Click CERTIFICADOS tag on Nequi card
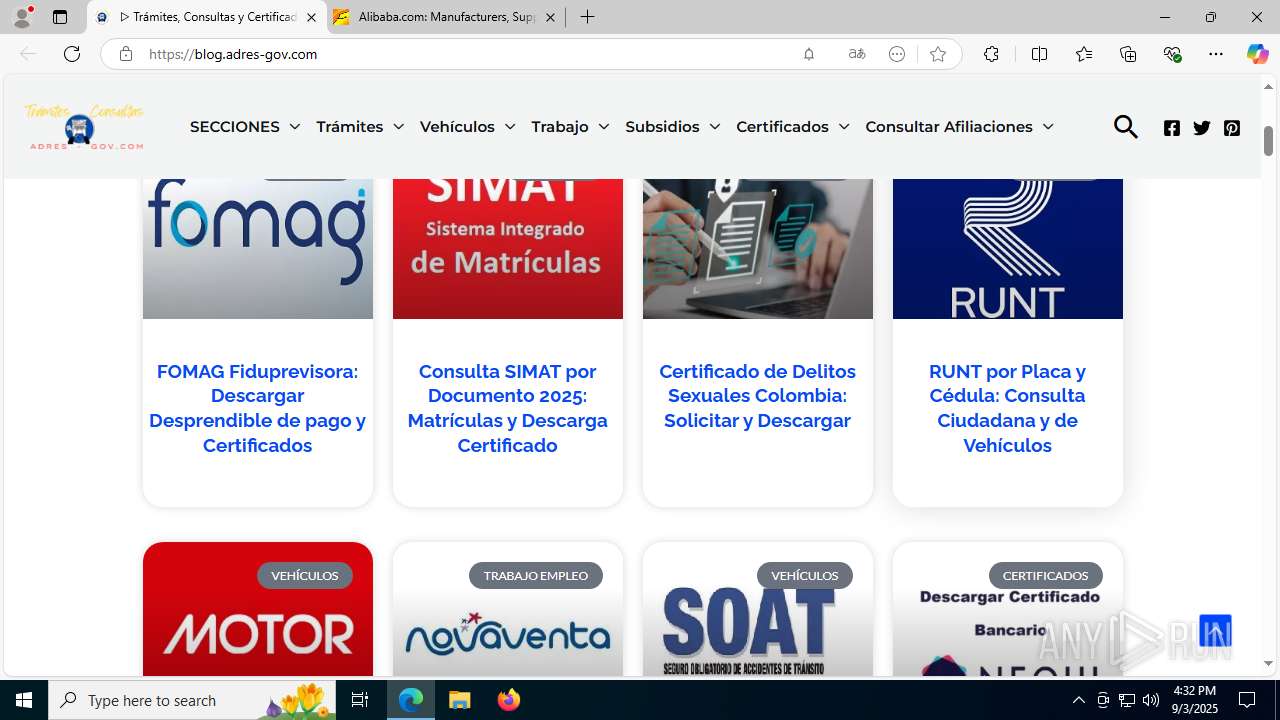Viewport: 1280px width, 720px height. tap(1046, 576)
